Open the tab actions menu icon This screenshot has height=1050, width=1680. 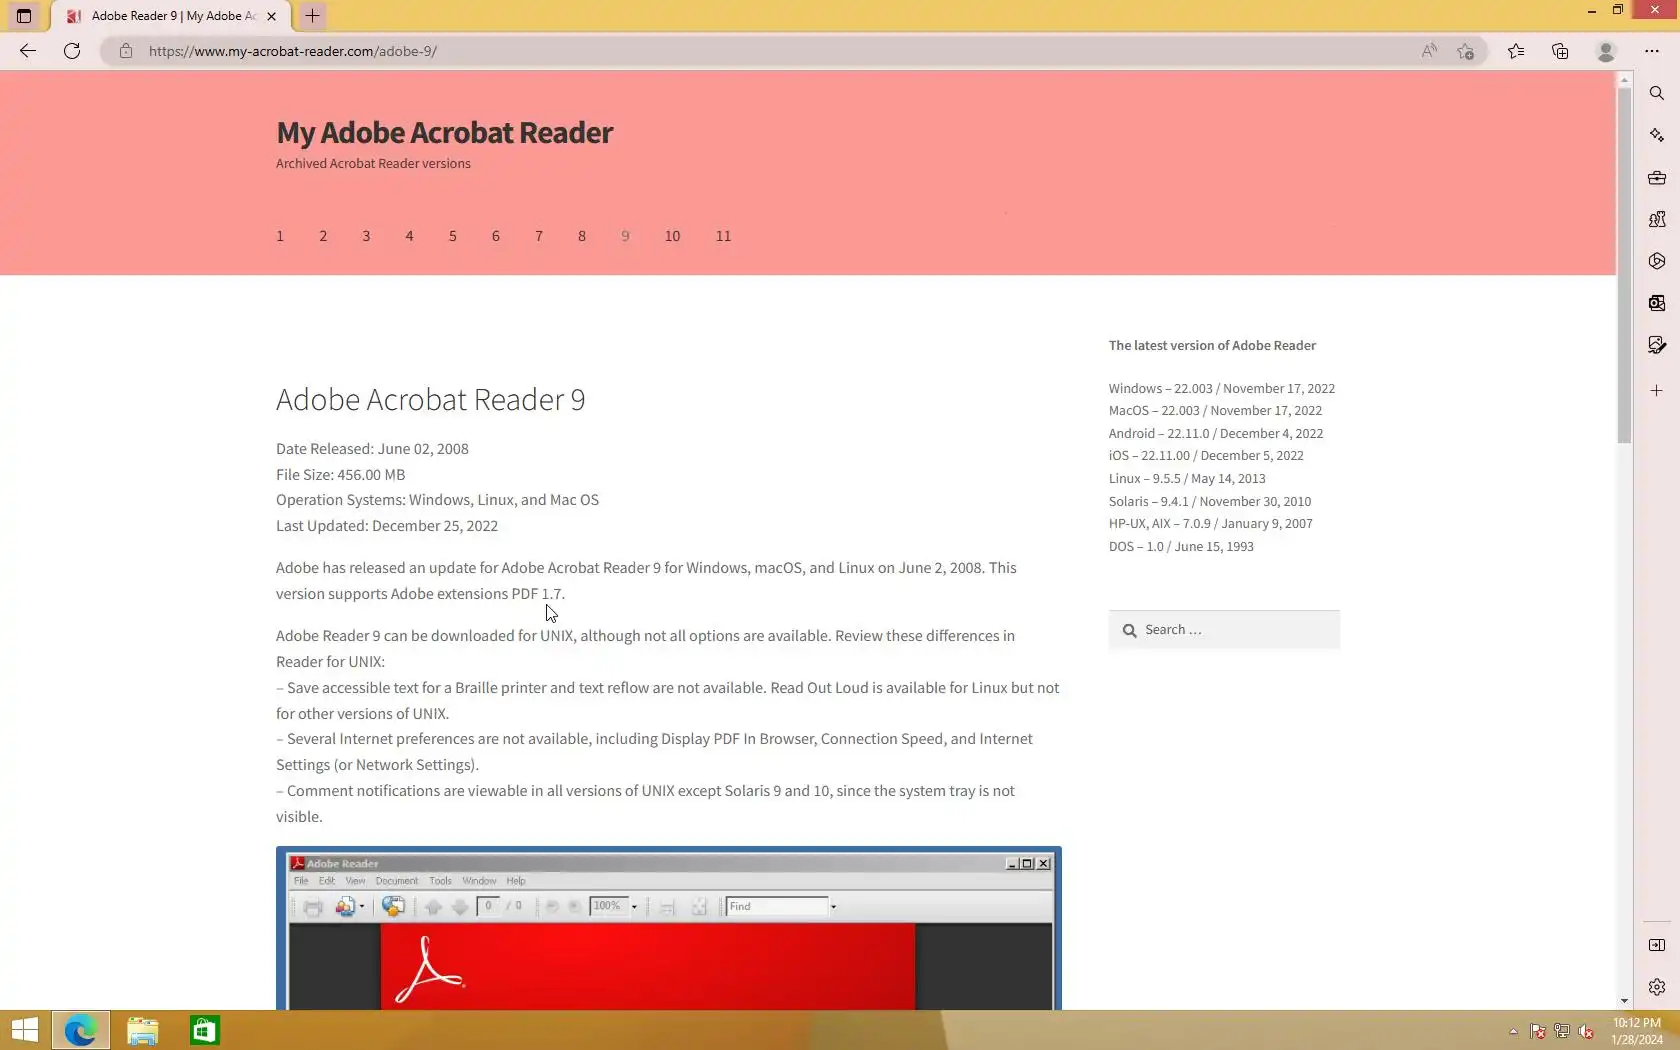(x=24, y=16)
